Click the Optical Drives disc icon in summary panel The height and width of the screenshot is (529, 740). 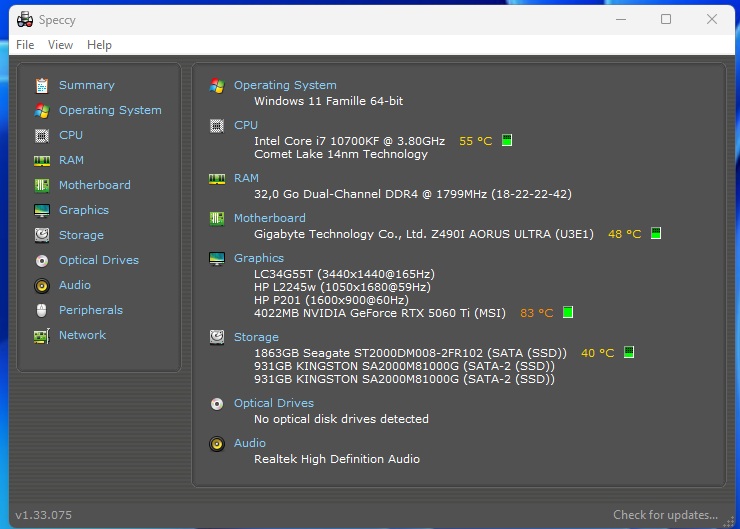[217, 404]
